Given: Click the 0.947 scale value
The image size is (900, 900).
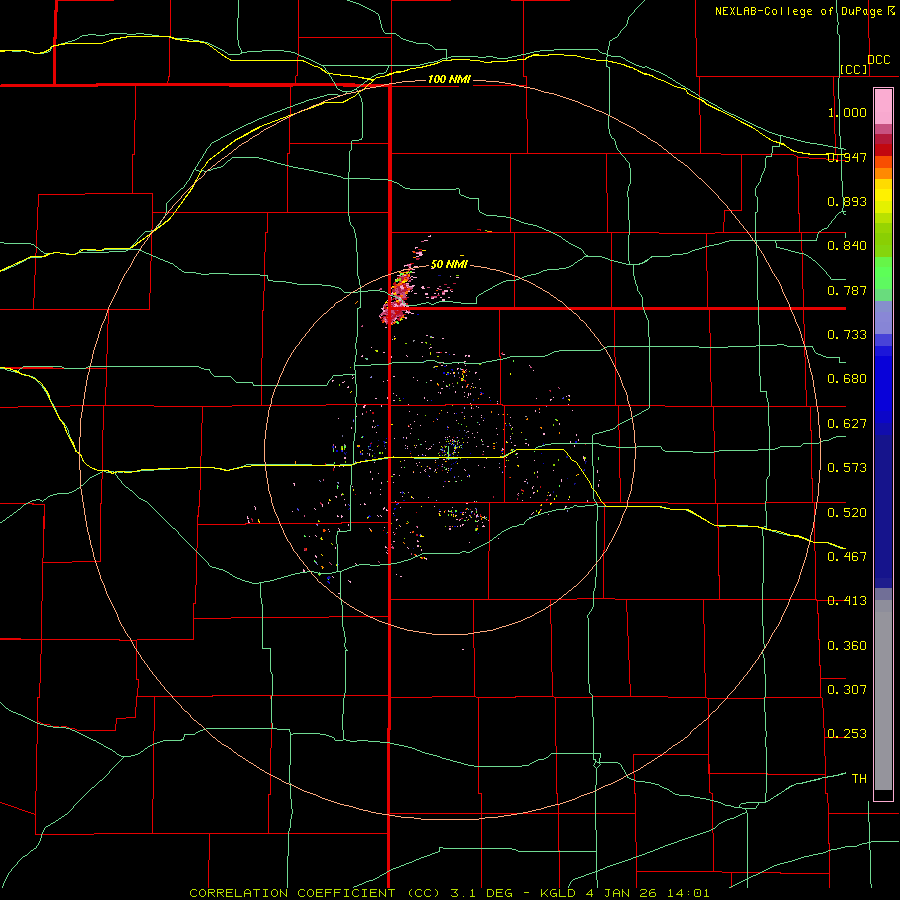Looking at the screenshot, I should click(x=847, y=157).
